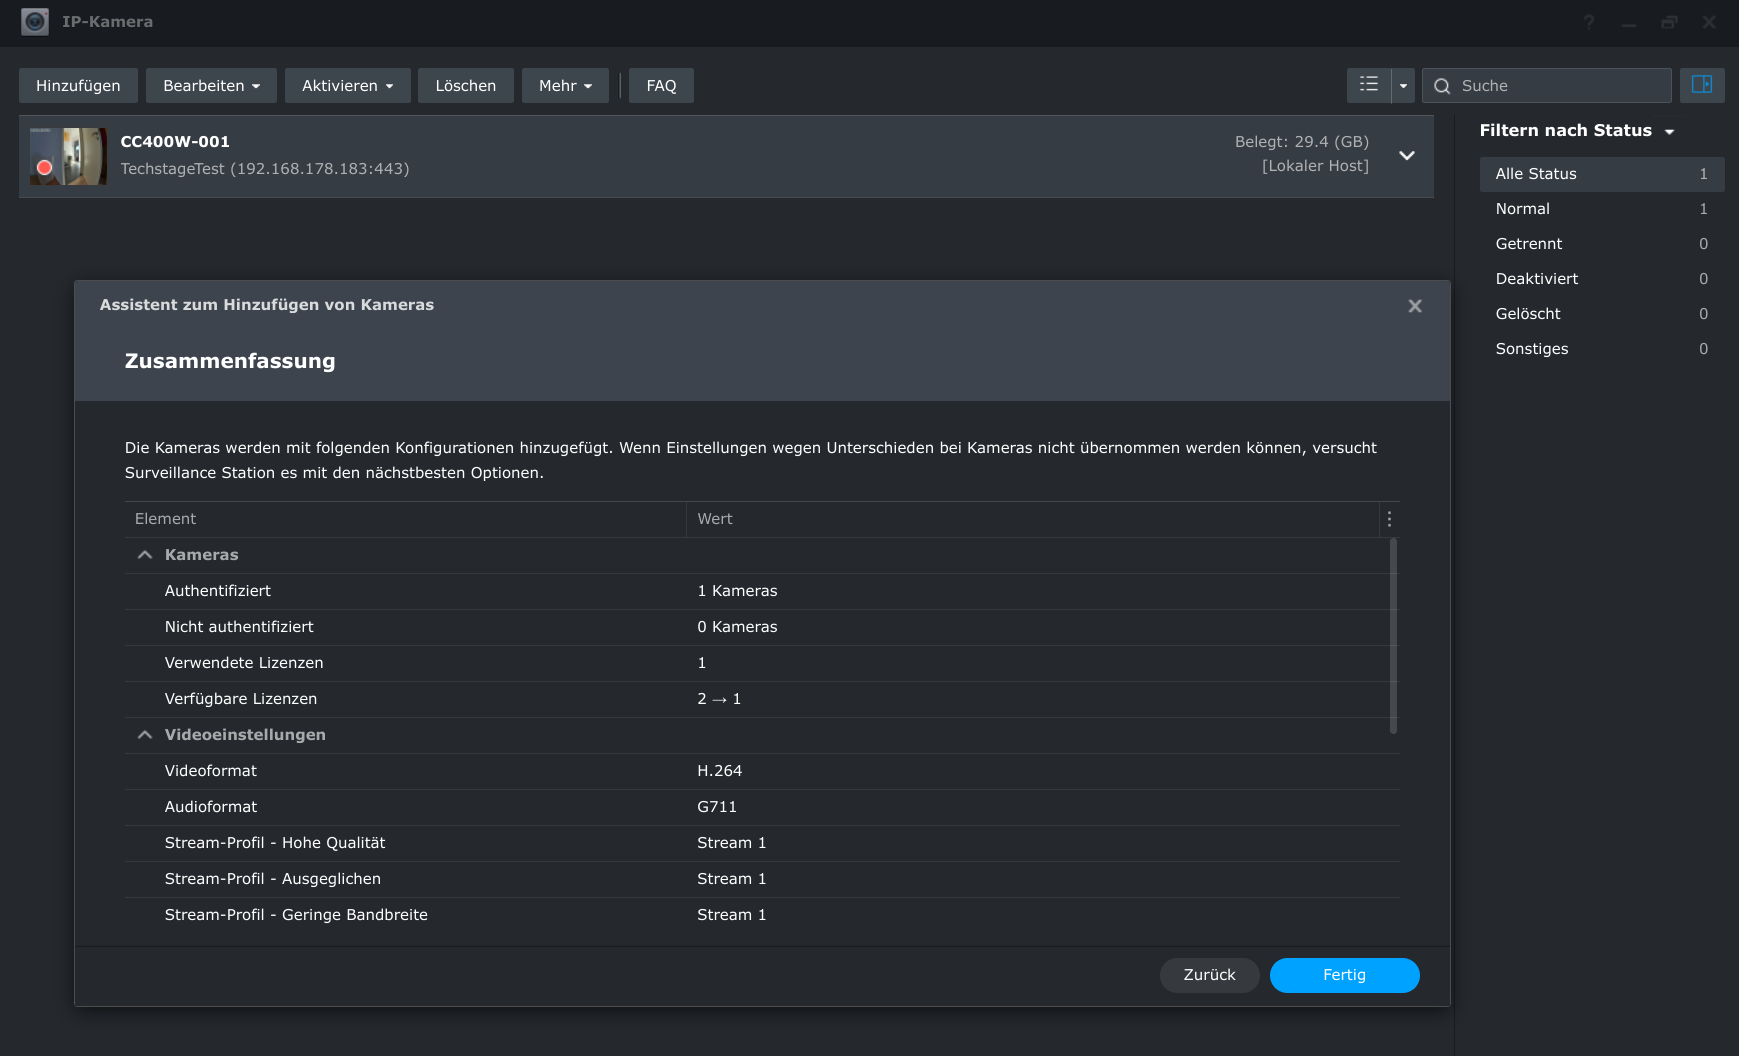Select the CC400W-001 camera thumbnail
This screenshot has height=1056, width=1739.
(68, 156)
